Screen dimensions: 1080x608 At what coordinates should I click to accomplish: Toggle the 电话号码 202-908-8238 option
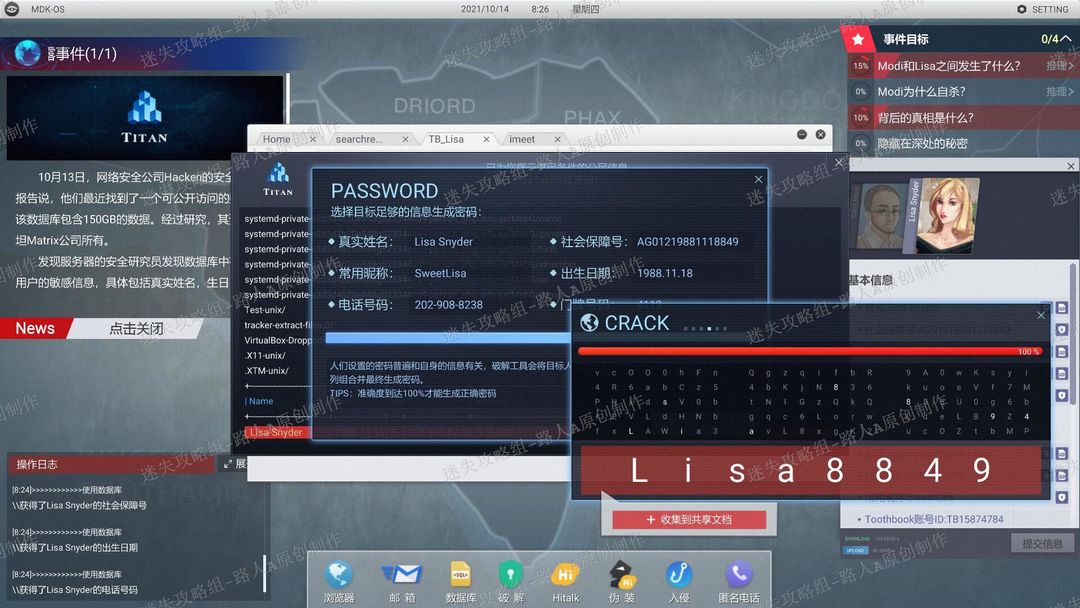[405, 304]
